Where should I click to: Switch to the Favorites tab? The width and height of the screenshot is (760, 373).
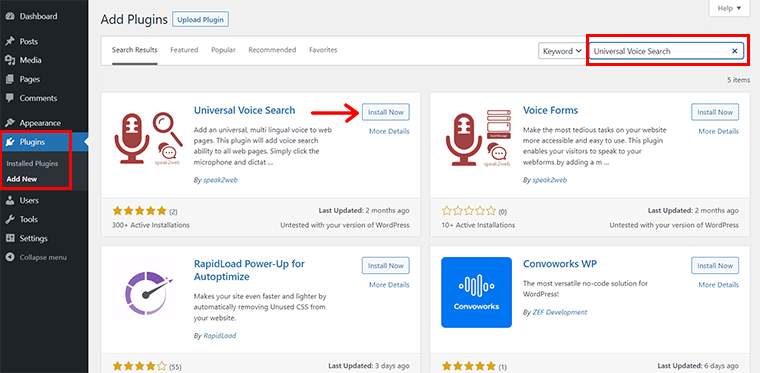(x=323, y=50)
